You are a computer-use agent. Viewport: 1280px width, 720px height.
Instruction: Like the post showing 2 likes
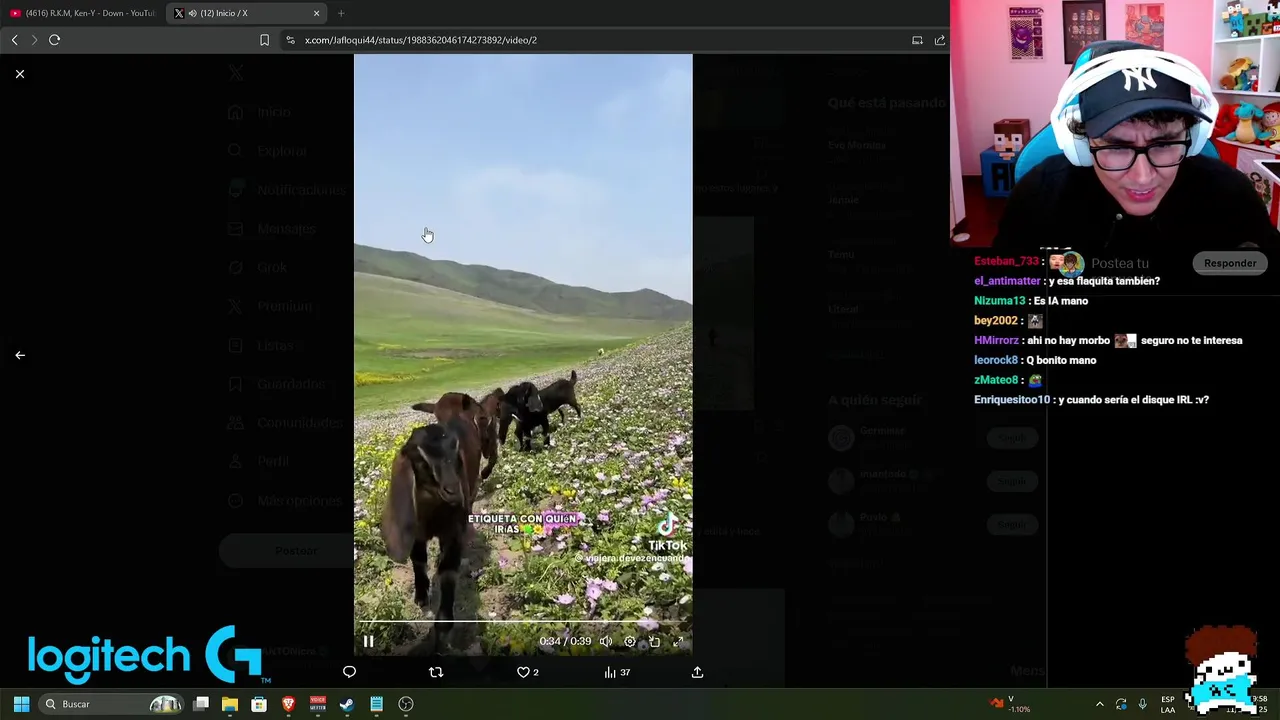click(x=527, y=672)
